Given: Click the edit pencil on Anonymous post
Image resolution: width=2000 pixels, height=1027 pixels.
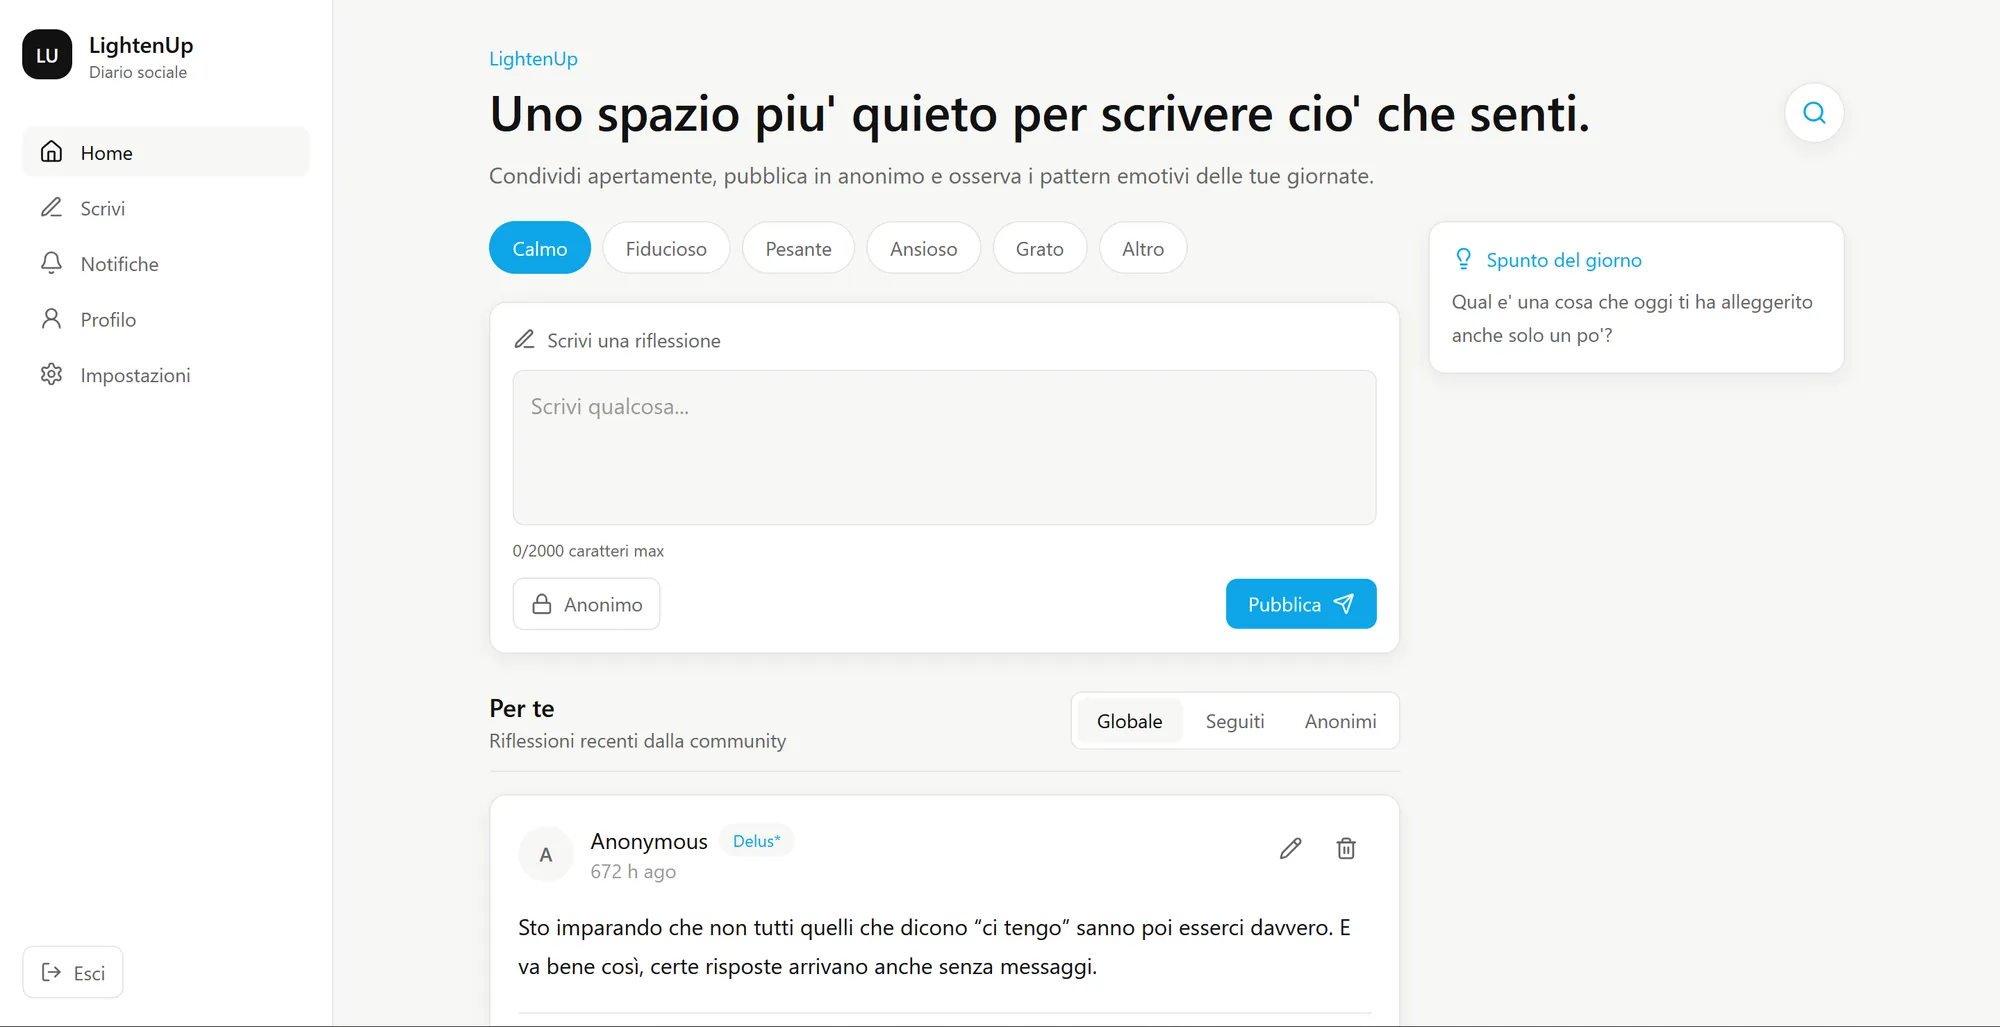Looking at the screenshot, I should click(1290, 849).
